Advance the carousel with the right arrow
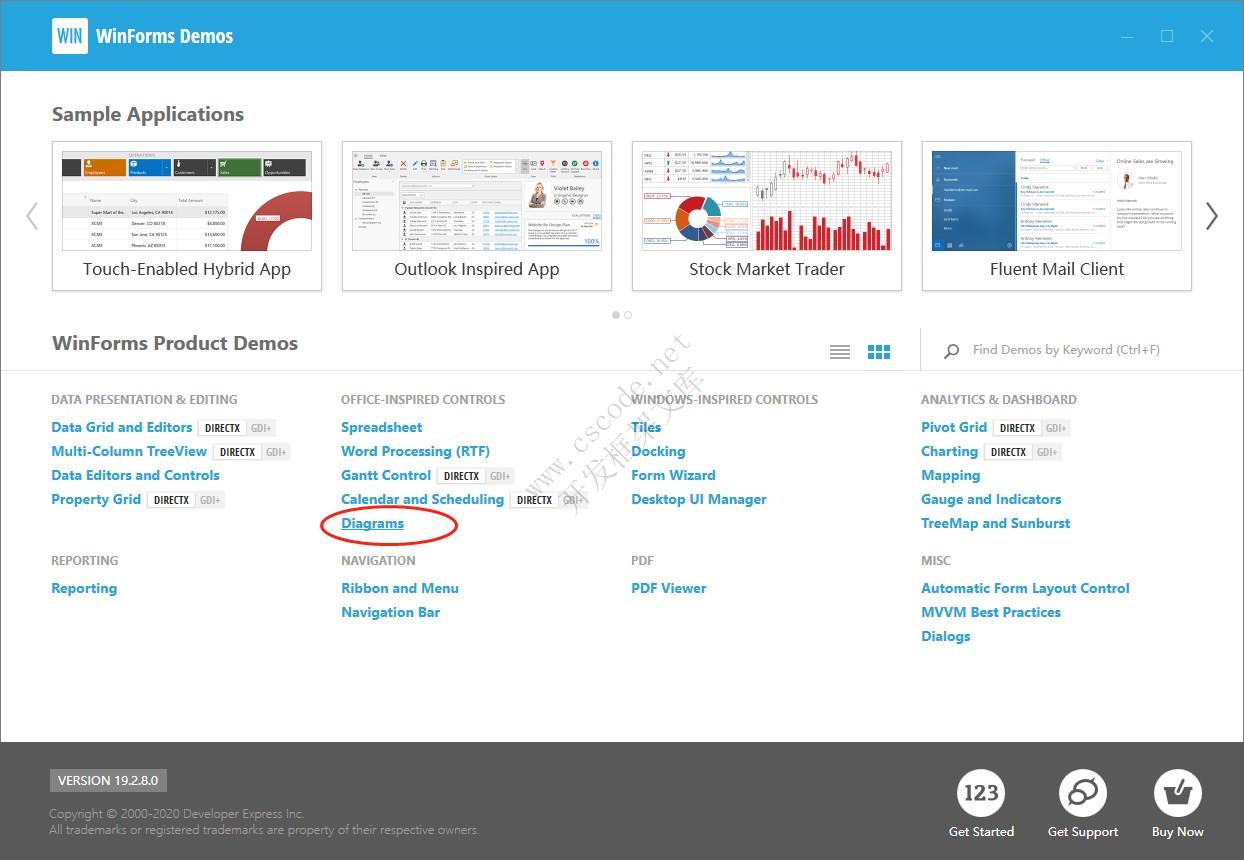The image size is (1244, 860). 1211,215
